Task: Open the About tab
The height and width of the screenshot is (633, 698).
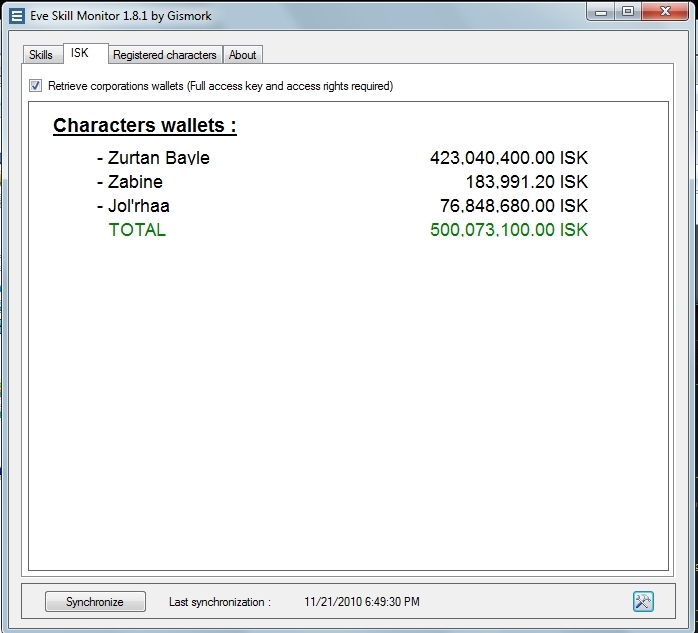Action: pyautogui.click(x=243, y=55)
